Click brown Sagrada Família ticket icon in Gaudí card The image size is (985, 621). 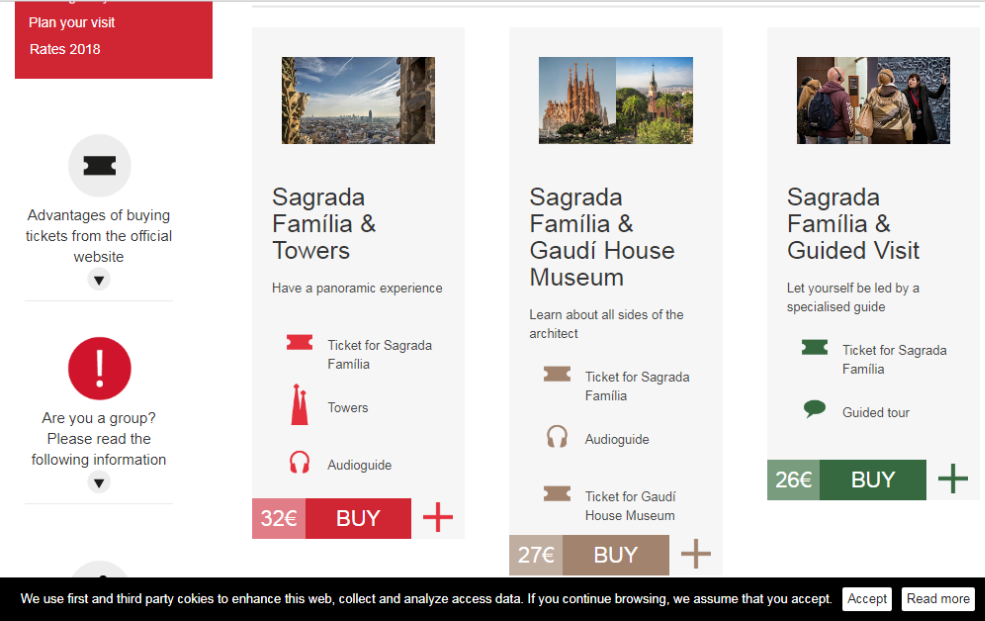pos(557,374)
